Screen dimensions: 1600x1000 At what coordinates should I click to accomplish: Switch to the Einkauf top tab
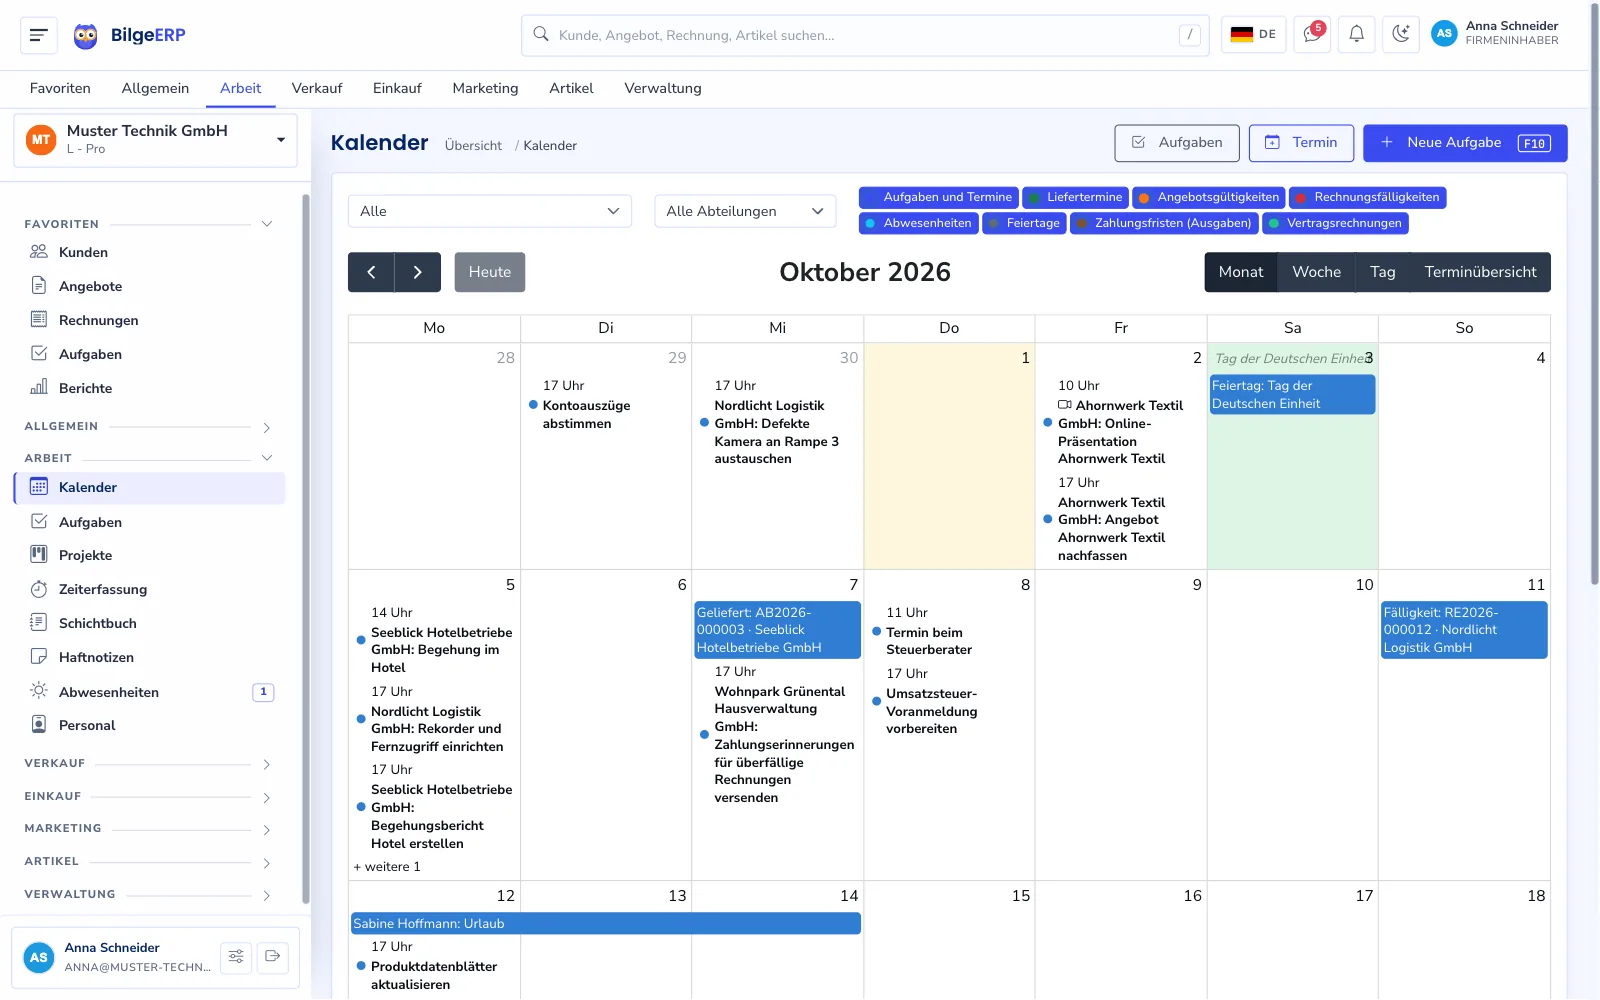397,88
